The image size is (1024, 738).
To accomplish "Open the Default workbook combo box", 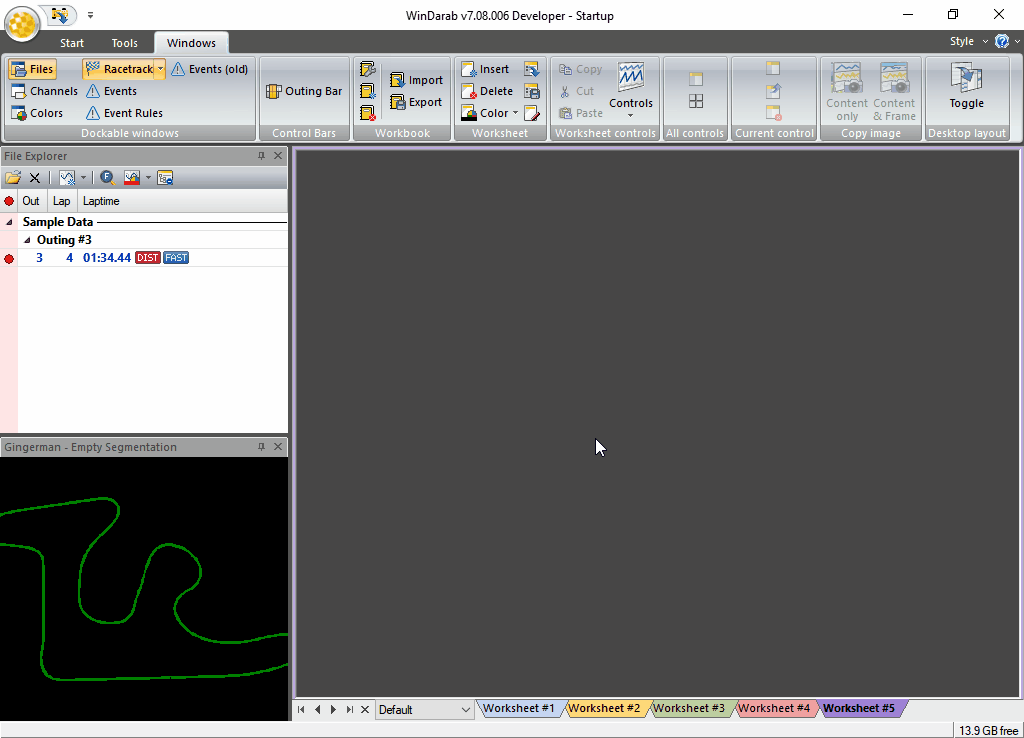I will [424, 710].
